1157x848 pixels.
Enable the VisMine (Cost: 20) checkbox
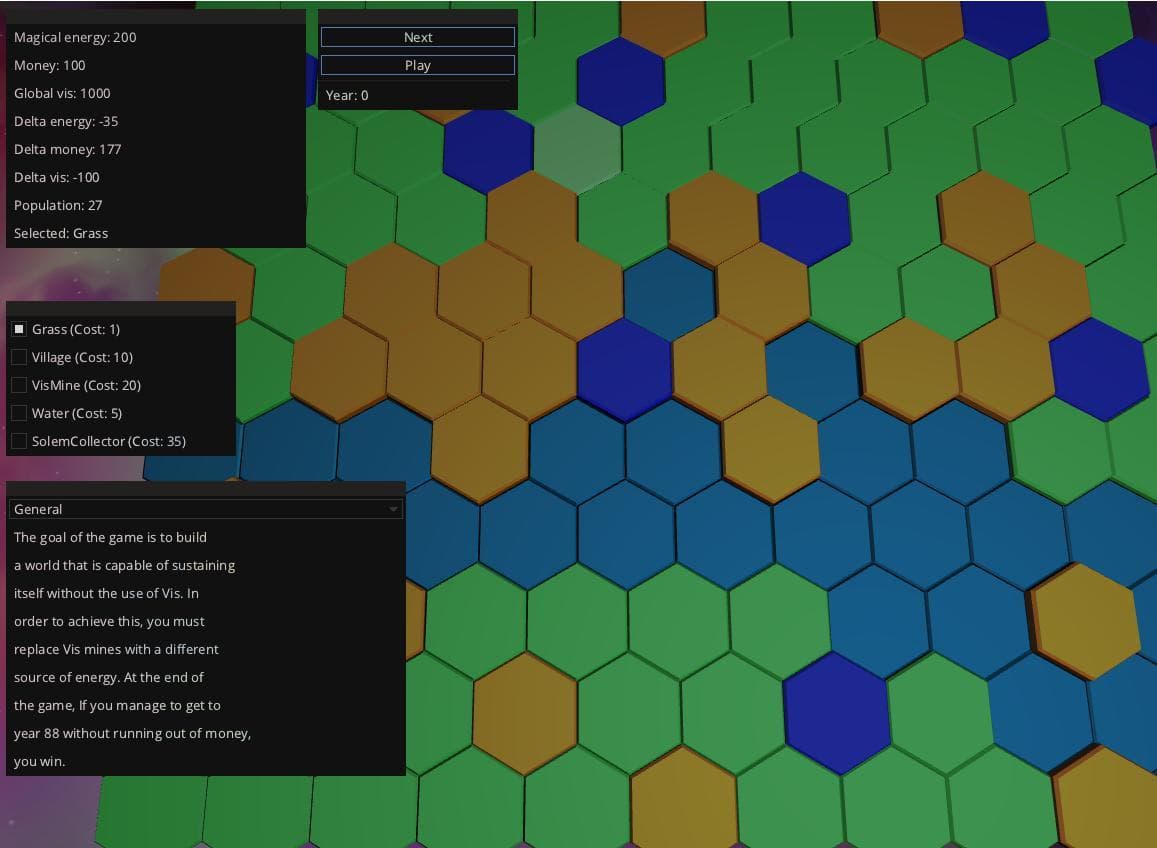point(19,385)
